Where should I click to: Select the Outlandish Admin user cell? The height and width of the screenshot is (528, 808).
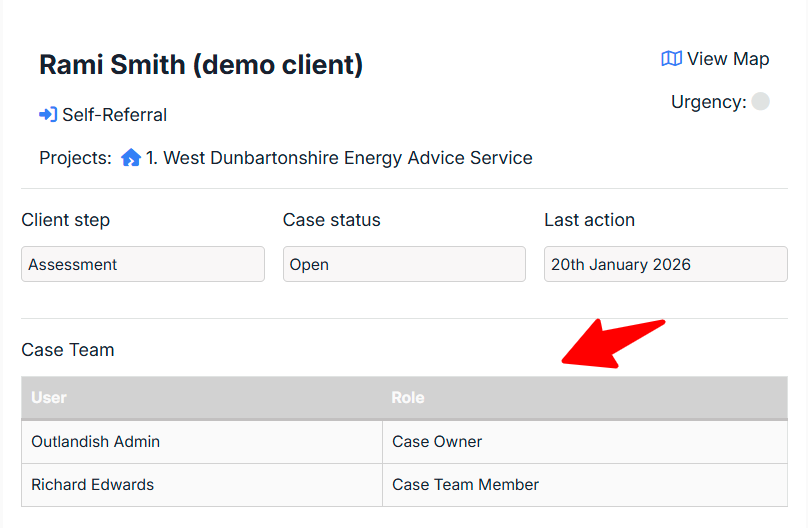96,442
